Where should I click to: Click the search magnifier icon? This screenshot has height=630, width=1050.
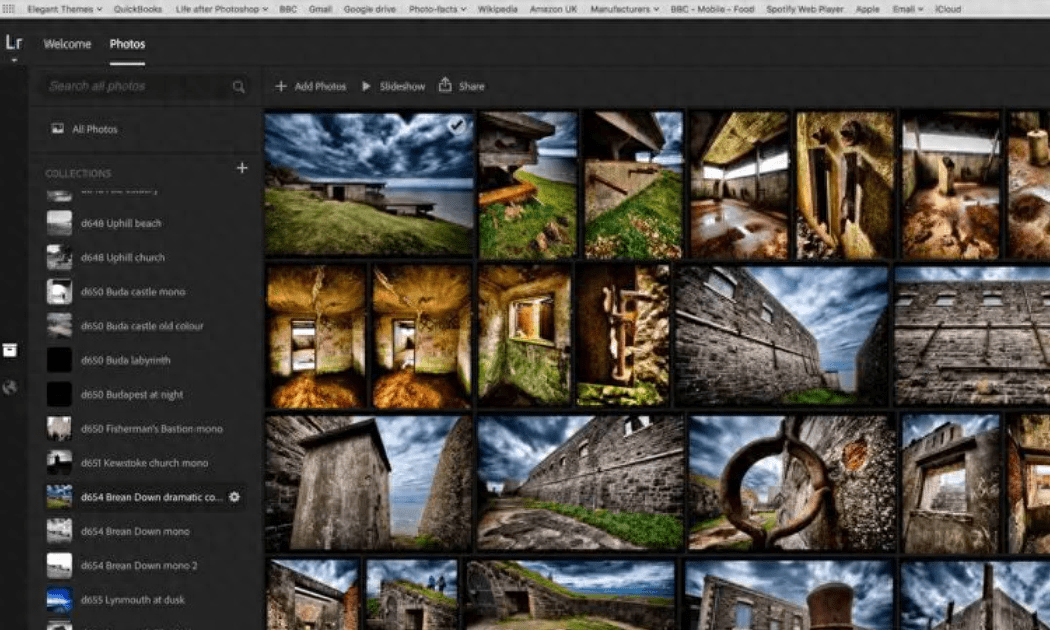(239, 87)
